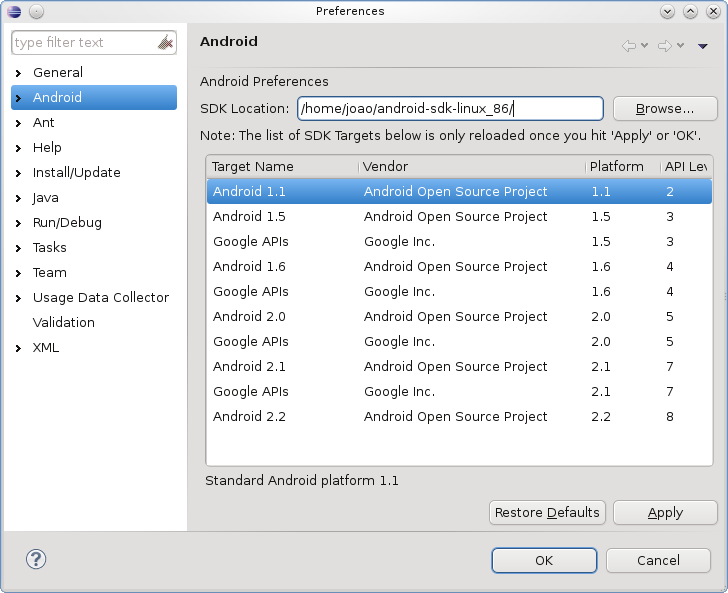Open back history dropdown arrow
The width and height of the screenshot is (728, 593).
(x=644, y=46)
